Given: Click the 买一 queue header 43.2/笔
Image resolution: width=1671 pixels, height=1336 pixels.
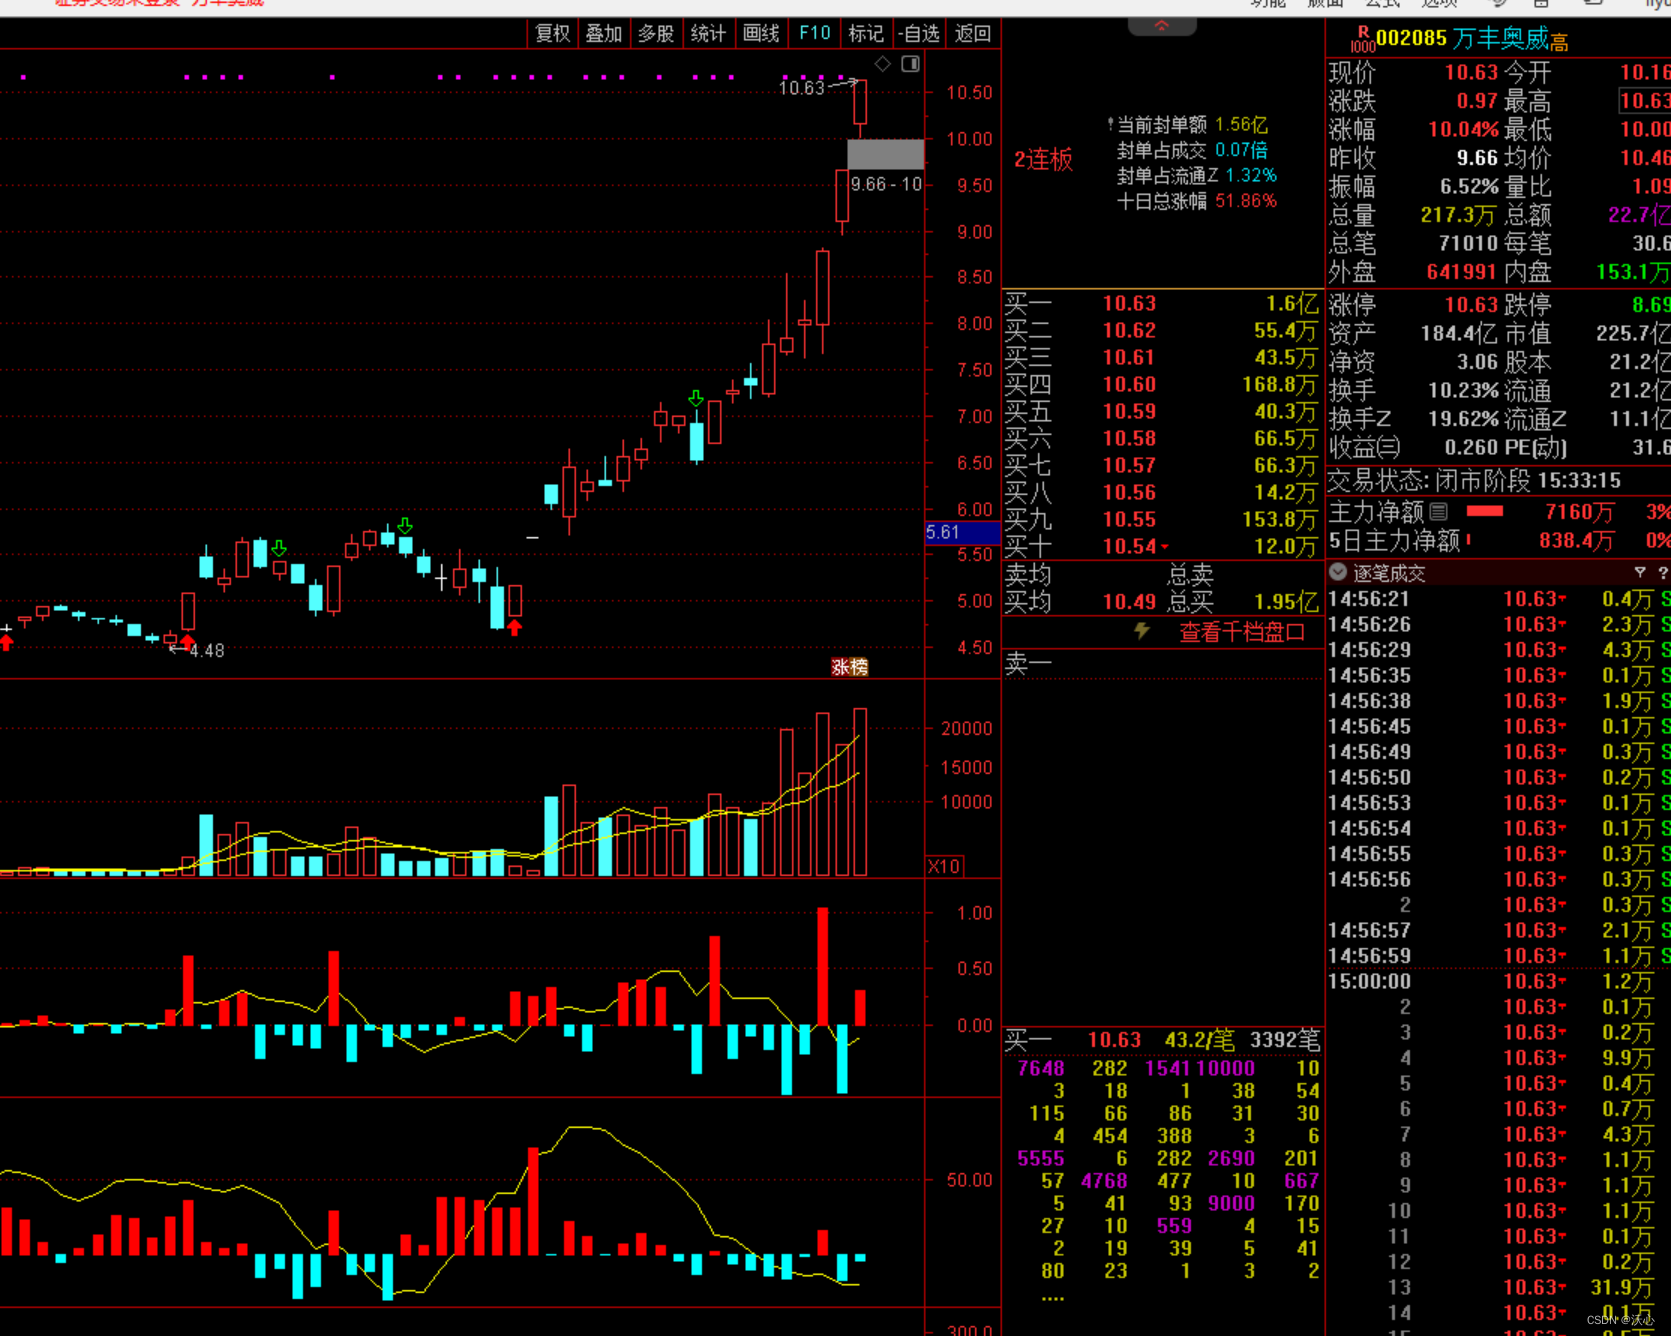Looking at the screenshot, I should click(1201, 1040).
